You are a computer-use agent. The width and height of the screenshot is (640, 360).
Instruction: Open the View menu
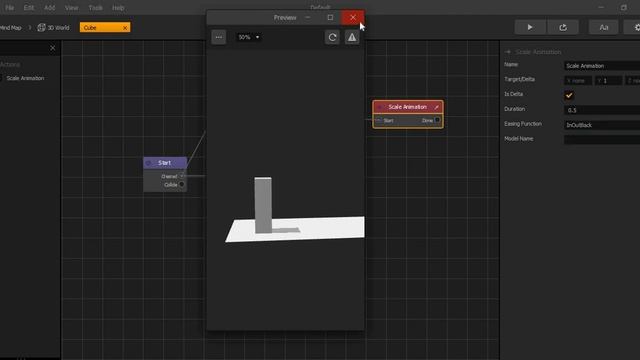coord(71,8)
